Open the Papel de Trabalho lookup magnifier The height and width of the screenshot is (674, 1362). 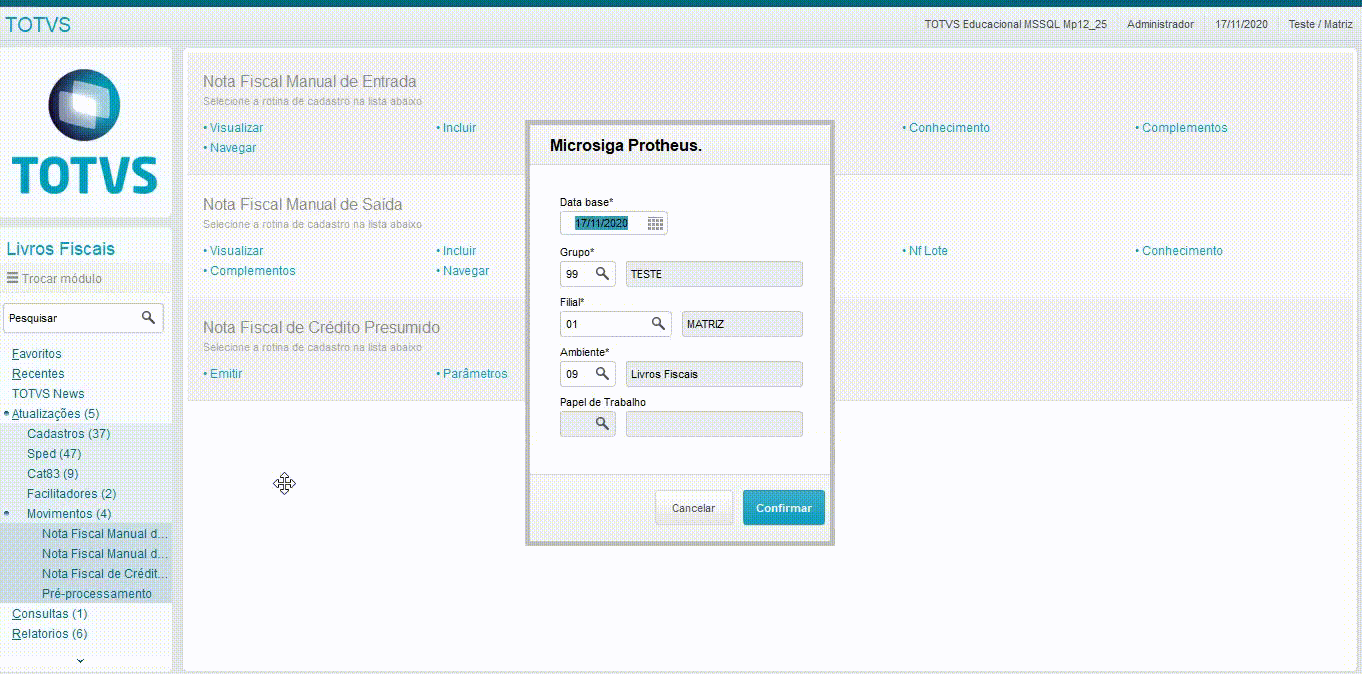pos(602,423)
